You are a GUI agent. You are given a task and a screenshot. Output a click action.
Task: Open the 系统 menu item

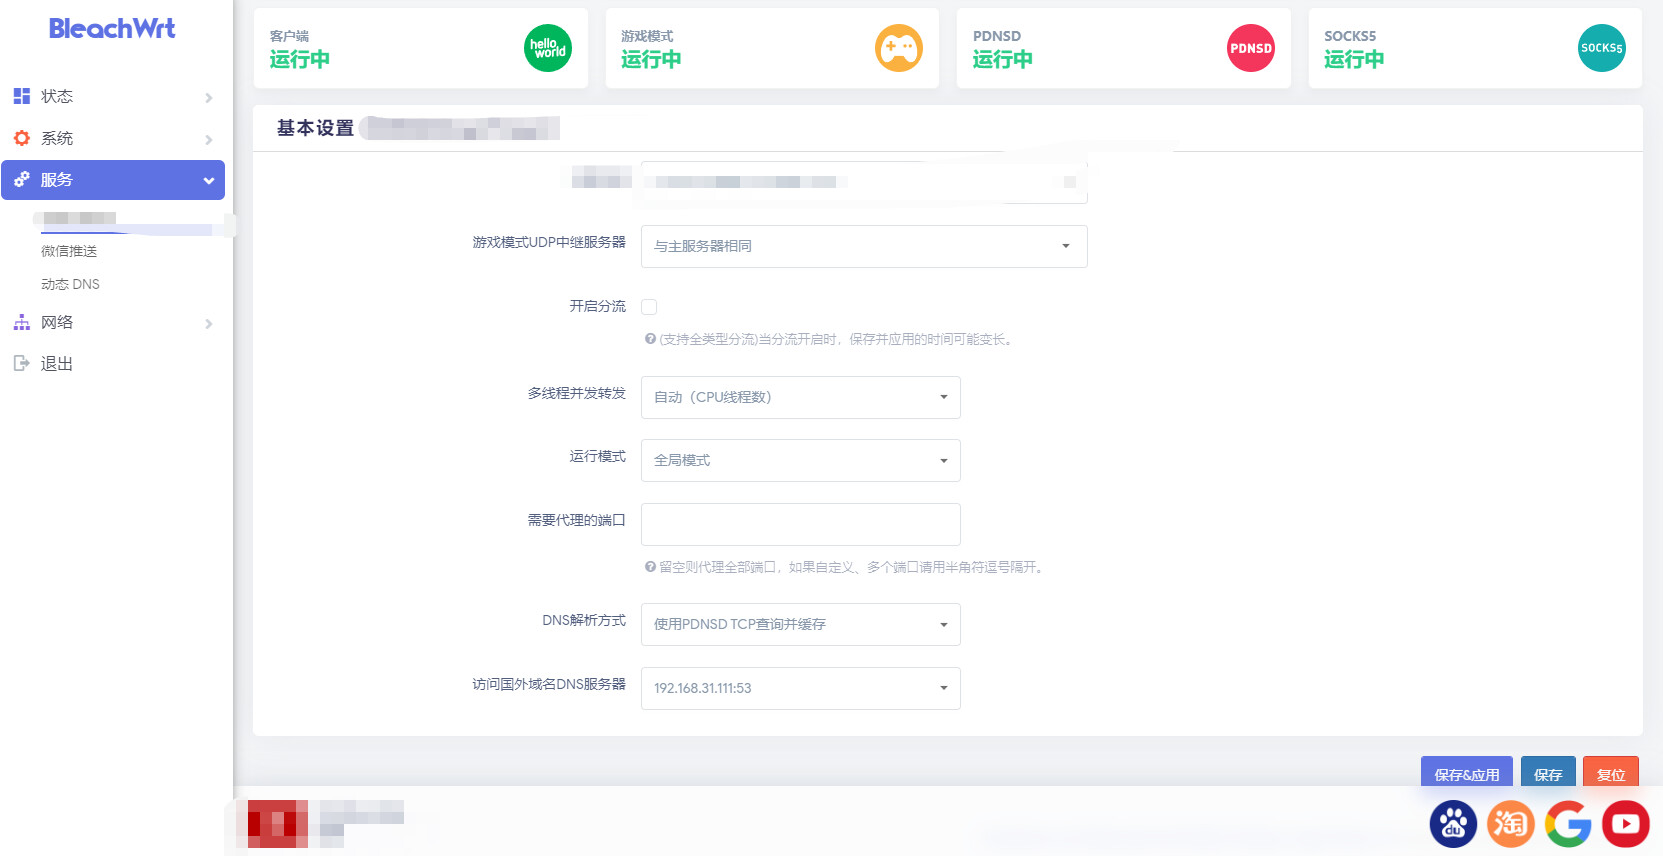pos(113,139)
